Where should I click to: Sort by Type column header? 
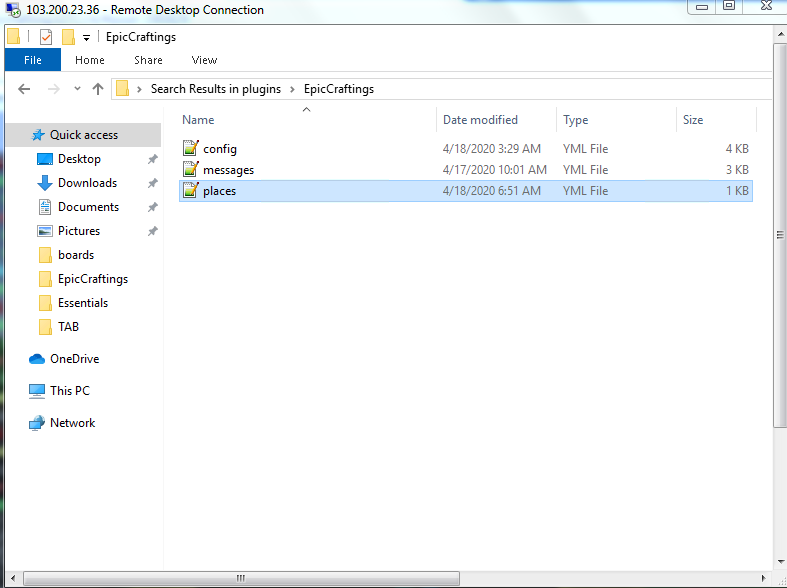point(576,120)
